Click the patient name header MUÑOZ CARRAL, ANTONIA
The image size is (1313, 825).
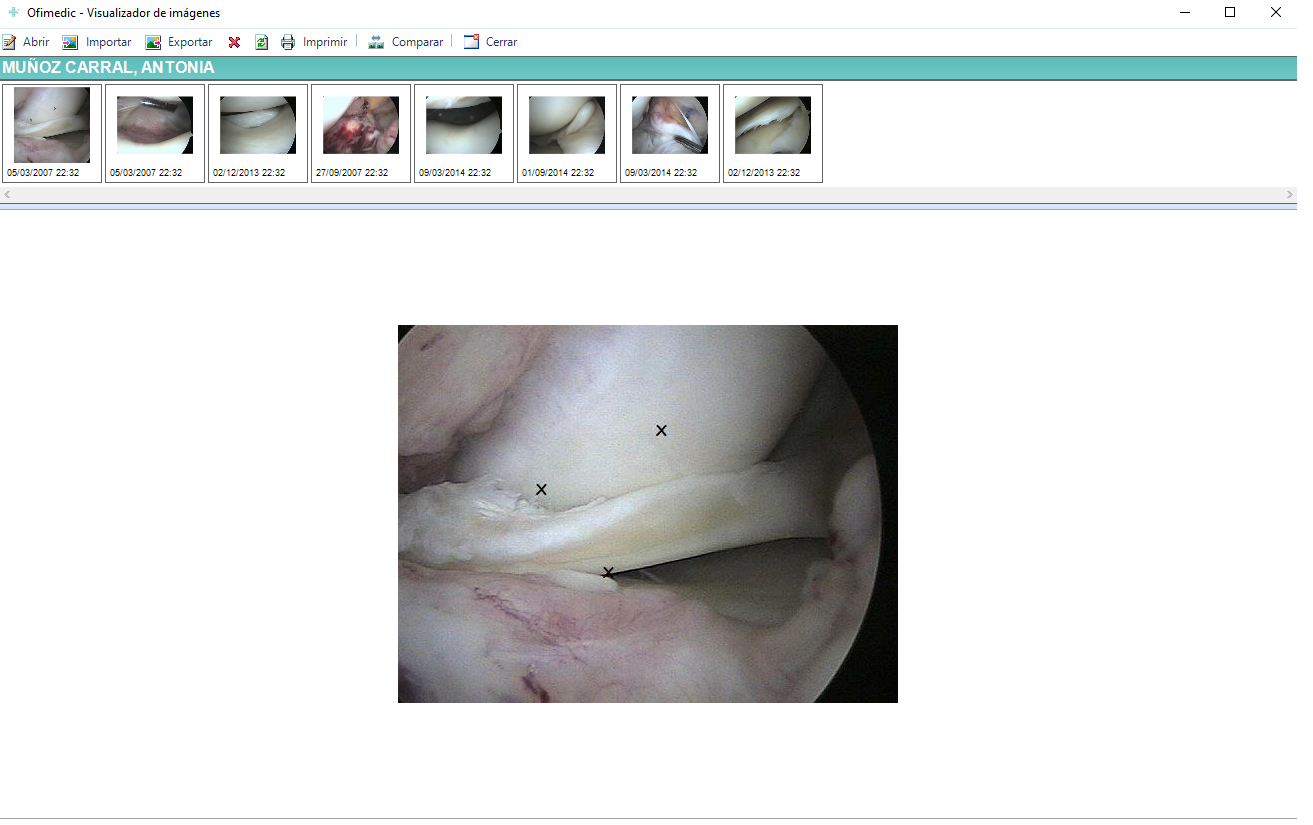[x=108, y=68]
